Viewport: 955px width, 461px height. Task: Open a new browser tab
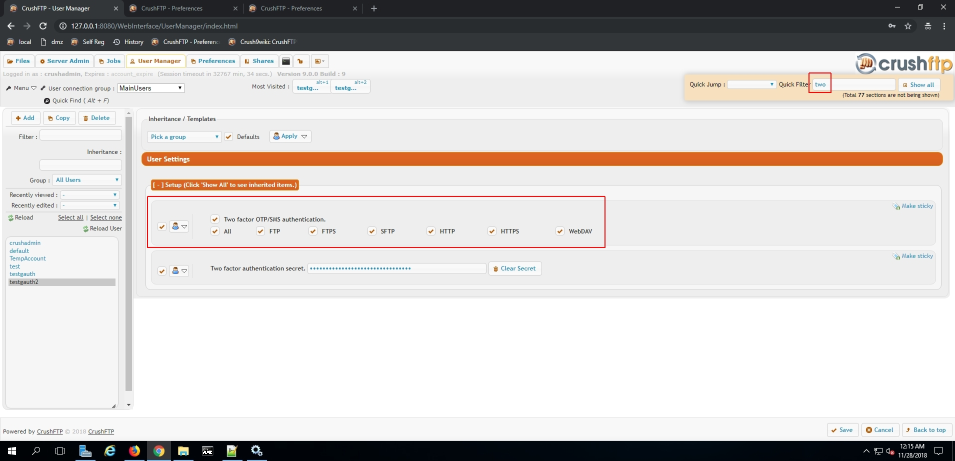374,9
